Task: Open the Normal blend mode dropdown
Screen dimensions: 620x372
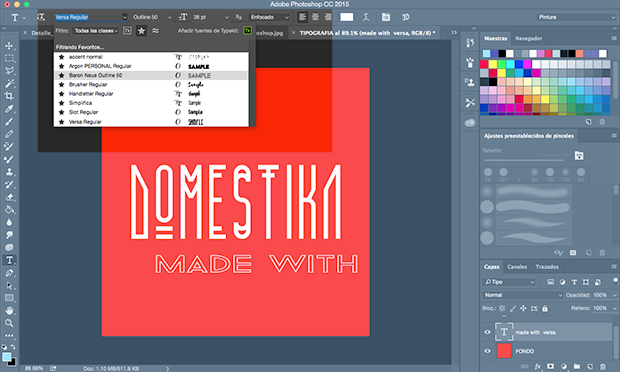Action: (x=522, y=295)
